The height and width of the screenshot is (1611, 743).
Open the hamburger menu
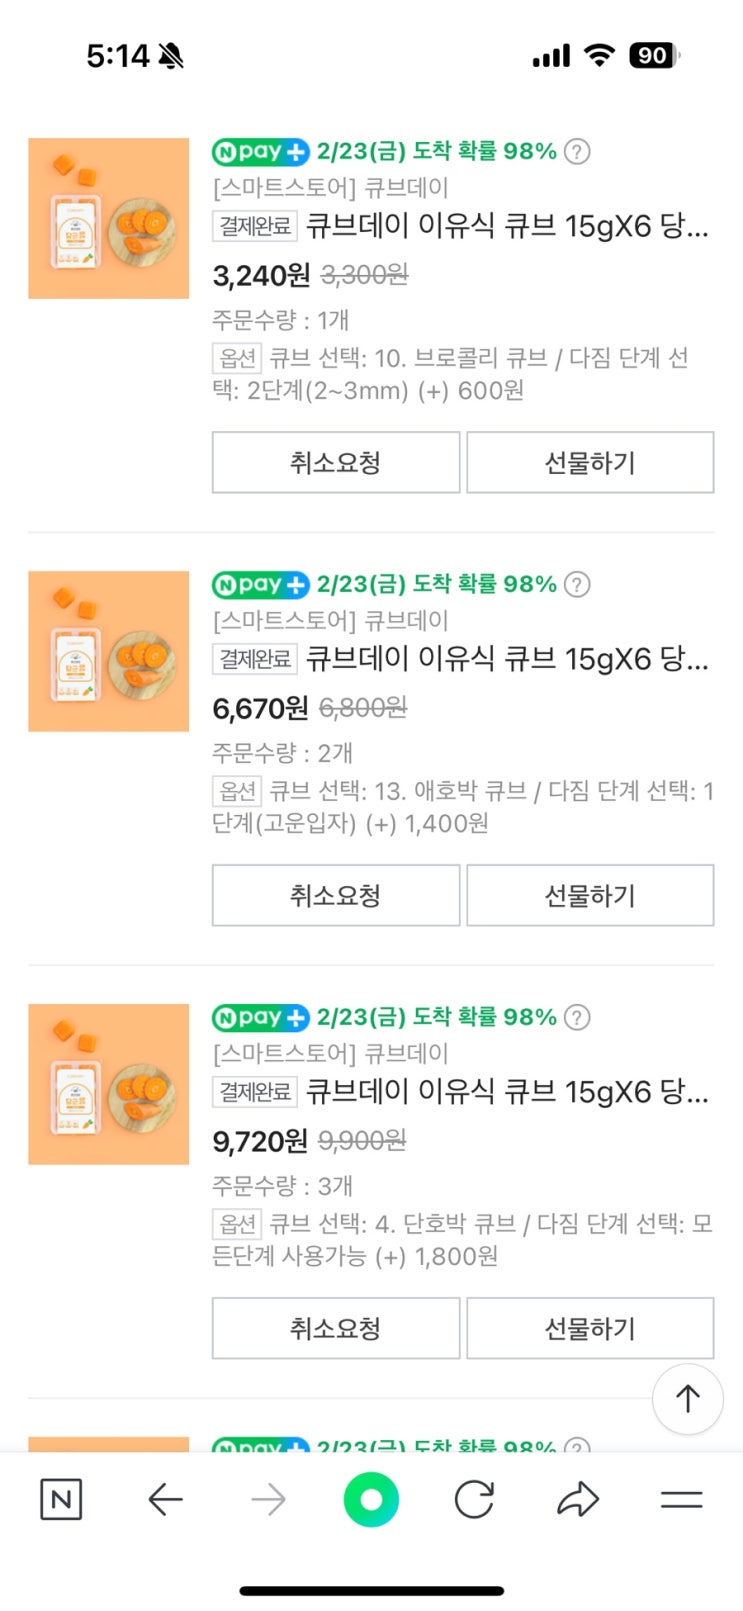(x=682, y=1499)
